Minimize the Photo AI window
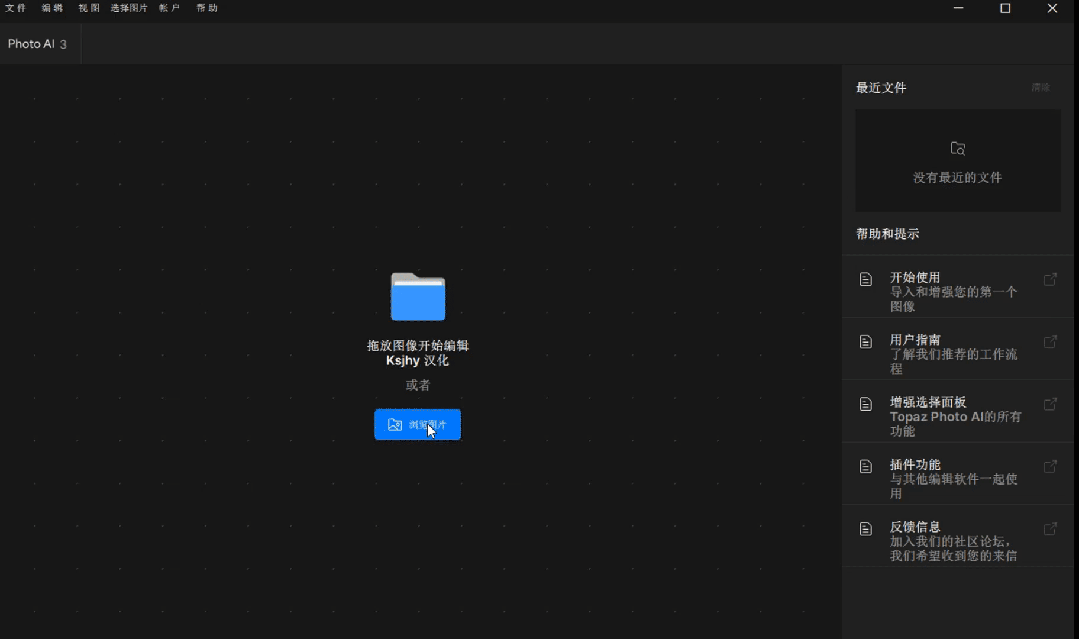 click(x=958, y=8)
